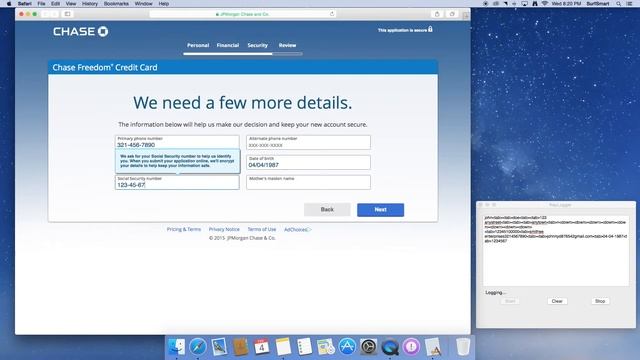Open the App Store icon in the Dock
Image resolution: width=640 pixels, height=360 pixels.
(x=347, y=347)
